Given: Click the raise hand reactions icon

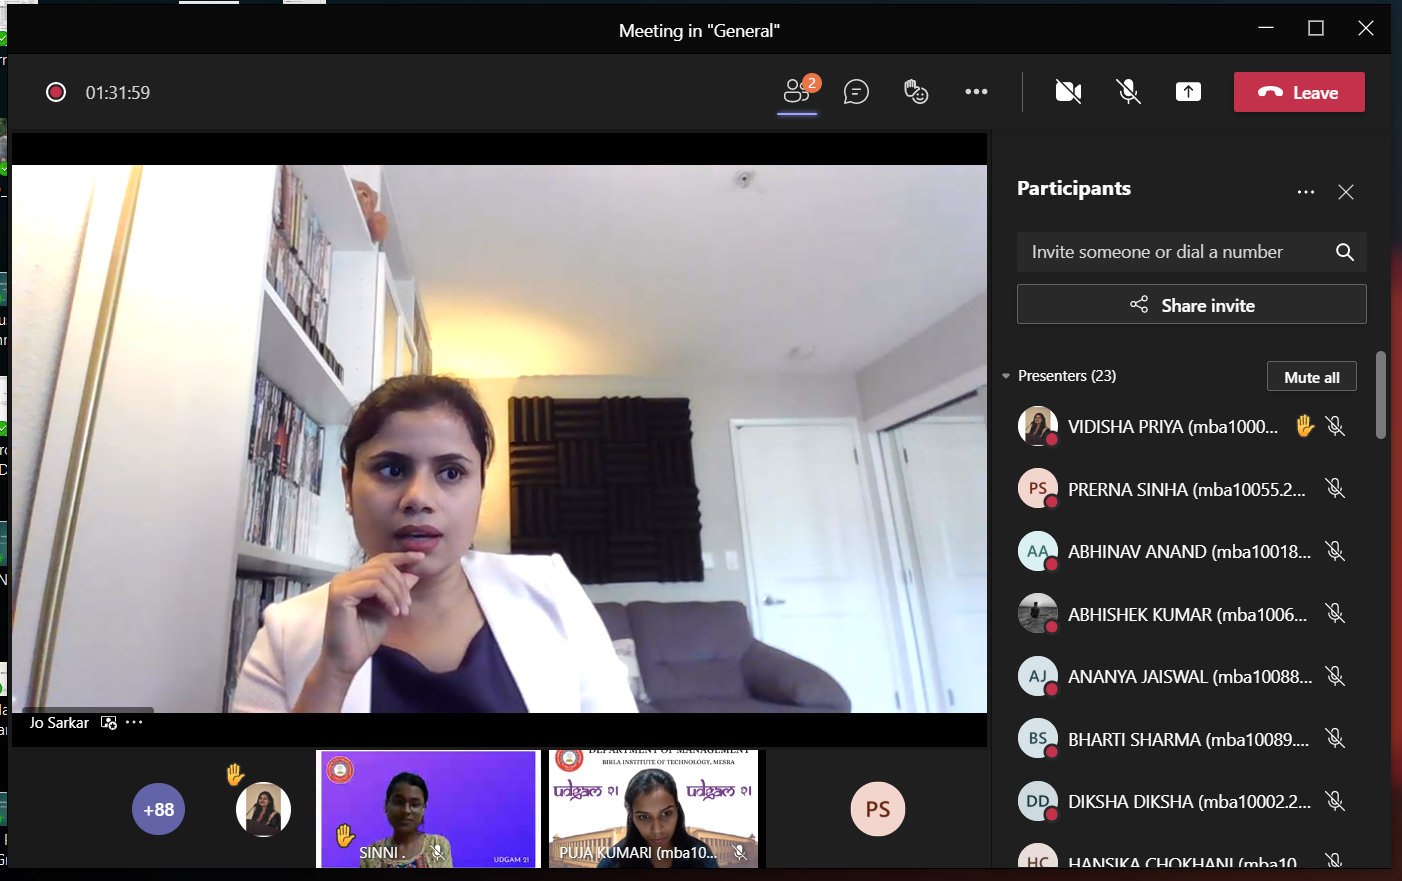Looking at the screenshot, I should pyautogui.click(x=916, y=92).
